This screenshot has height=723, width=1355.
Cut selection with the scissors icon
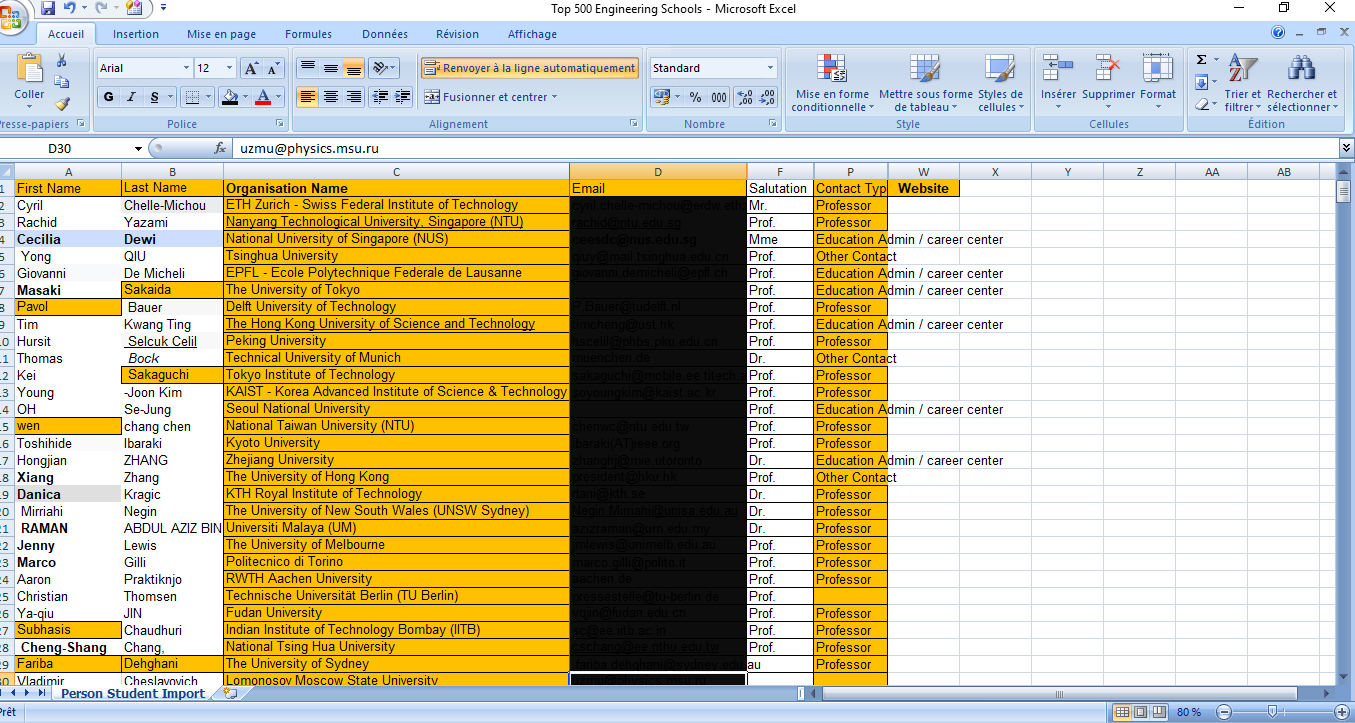pos(62,61)
